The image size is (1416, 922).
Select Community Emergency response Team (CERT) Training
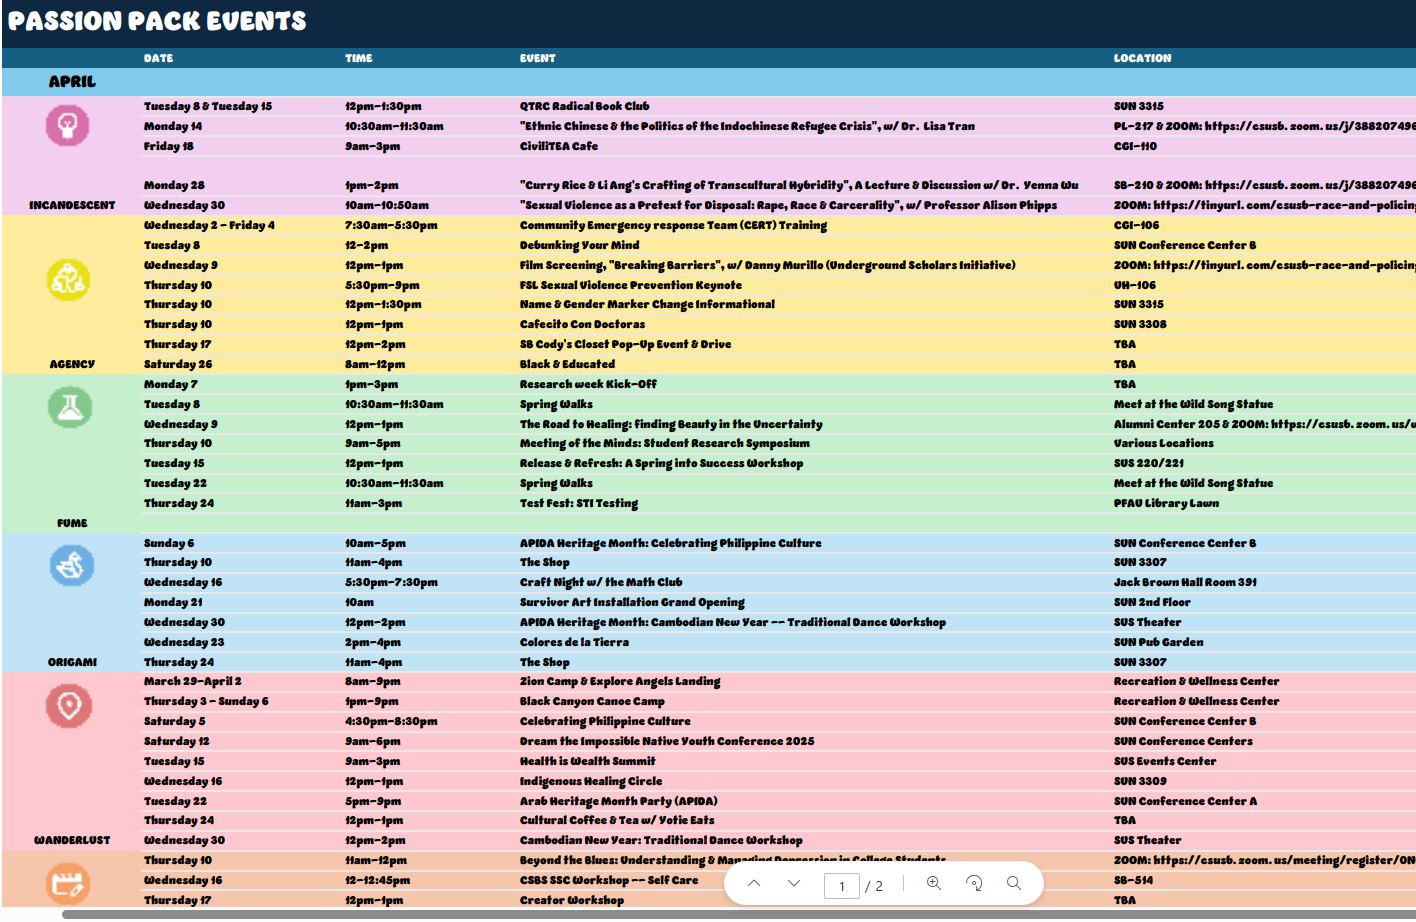tap(673, 225)
